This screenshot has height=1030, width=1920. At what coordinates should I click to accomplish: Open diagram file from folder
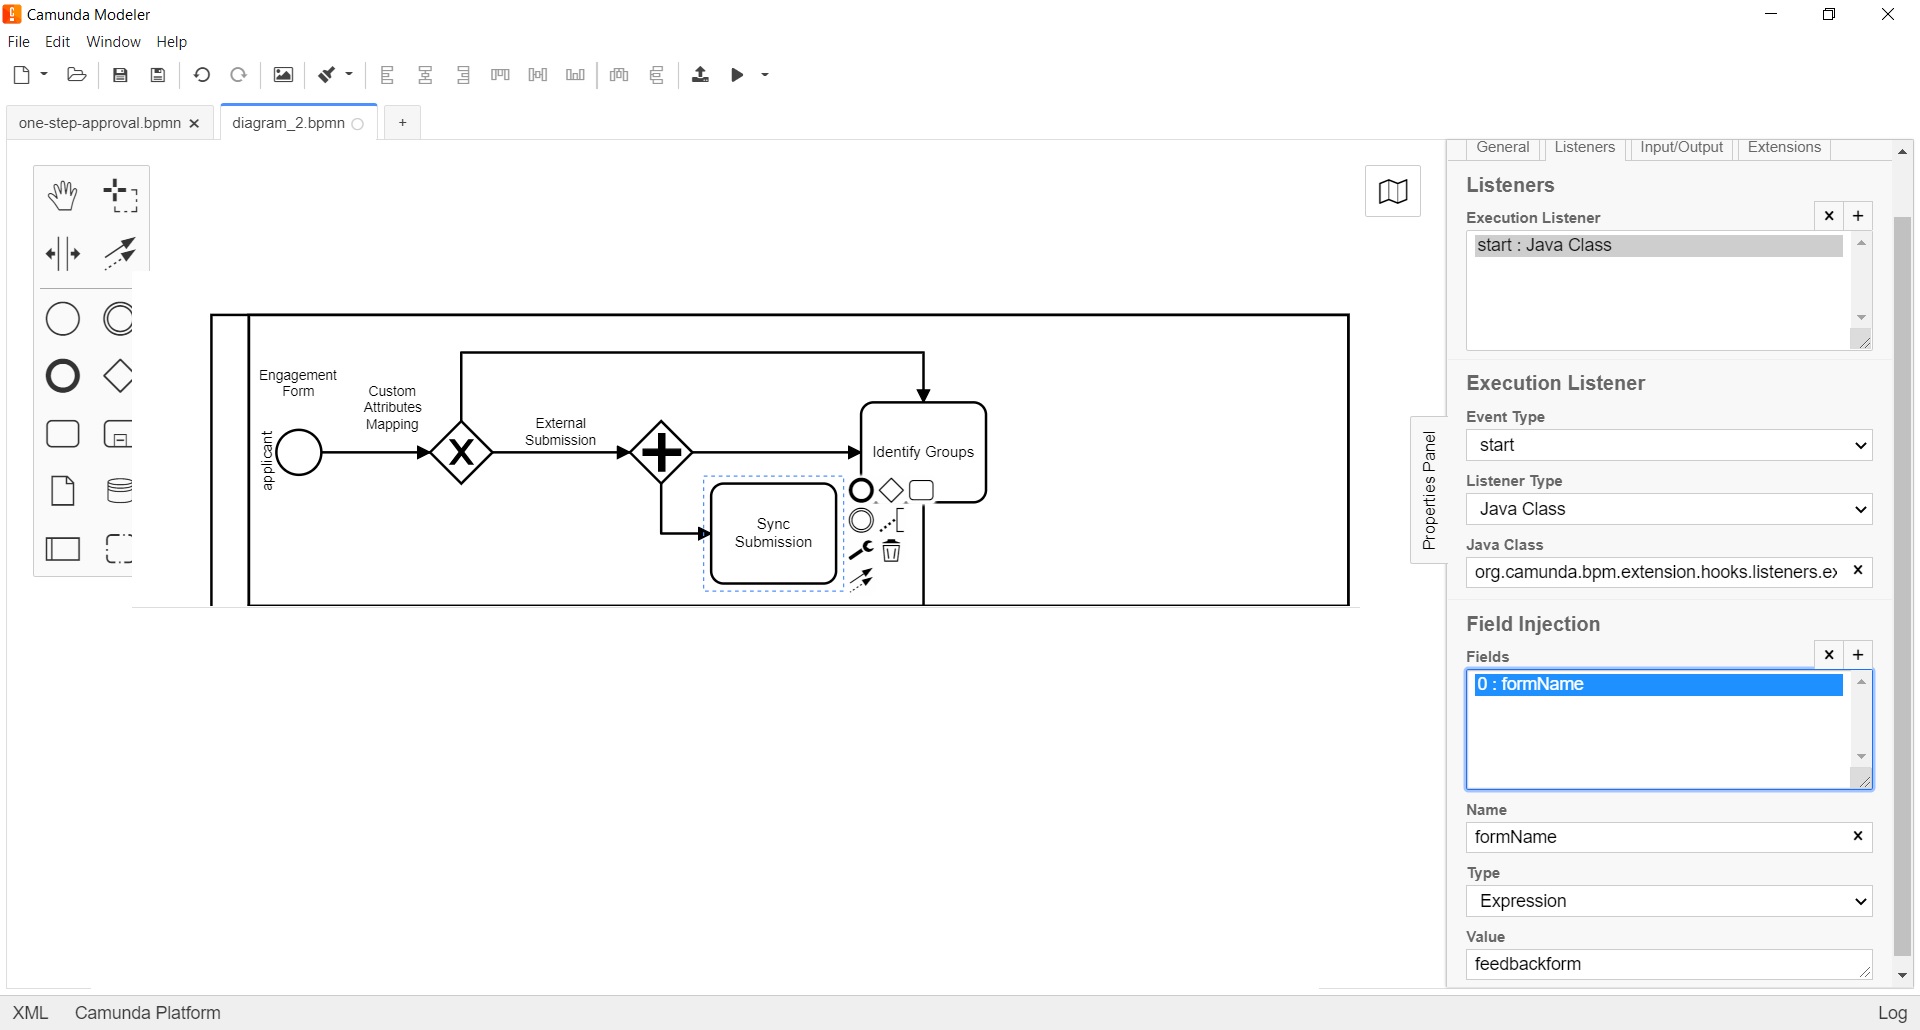tap(76, 75)
